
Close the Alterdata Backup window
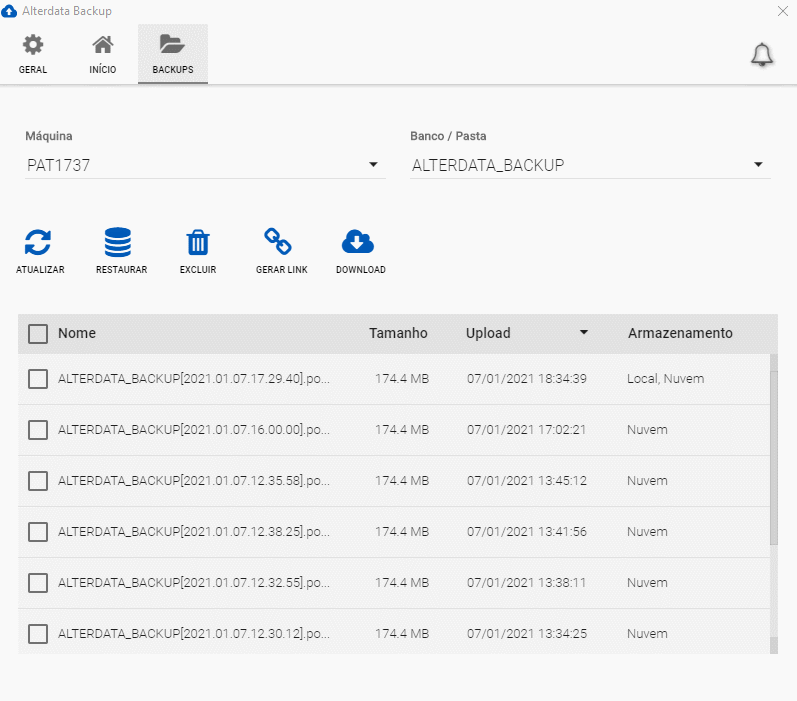coord(782,11)
